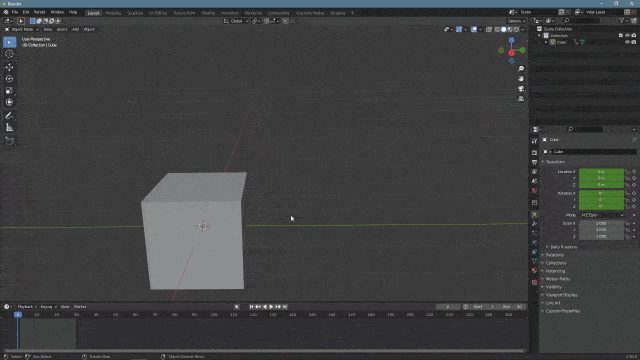Select the Annotate tool
The image size is (640, 360).
(x=9, y=116)
